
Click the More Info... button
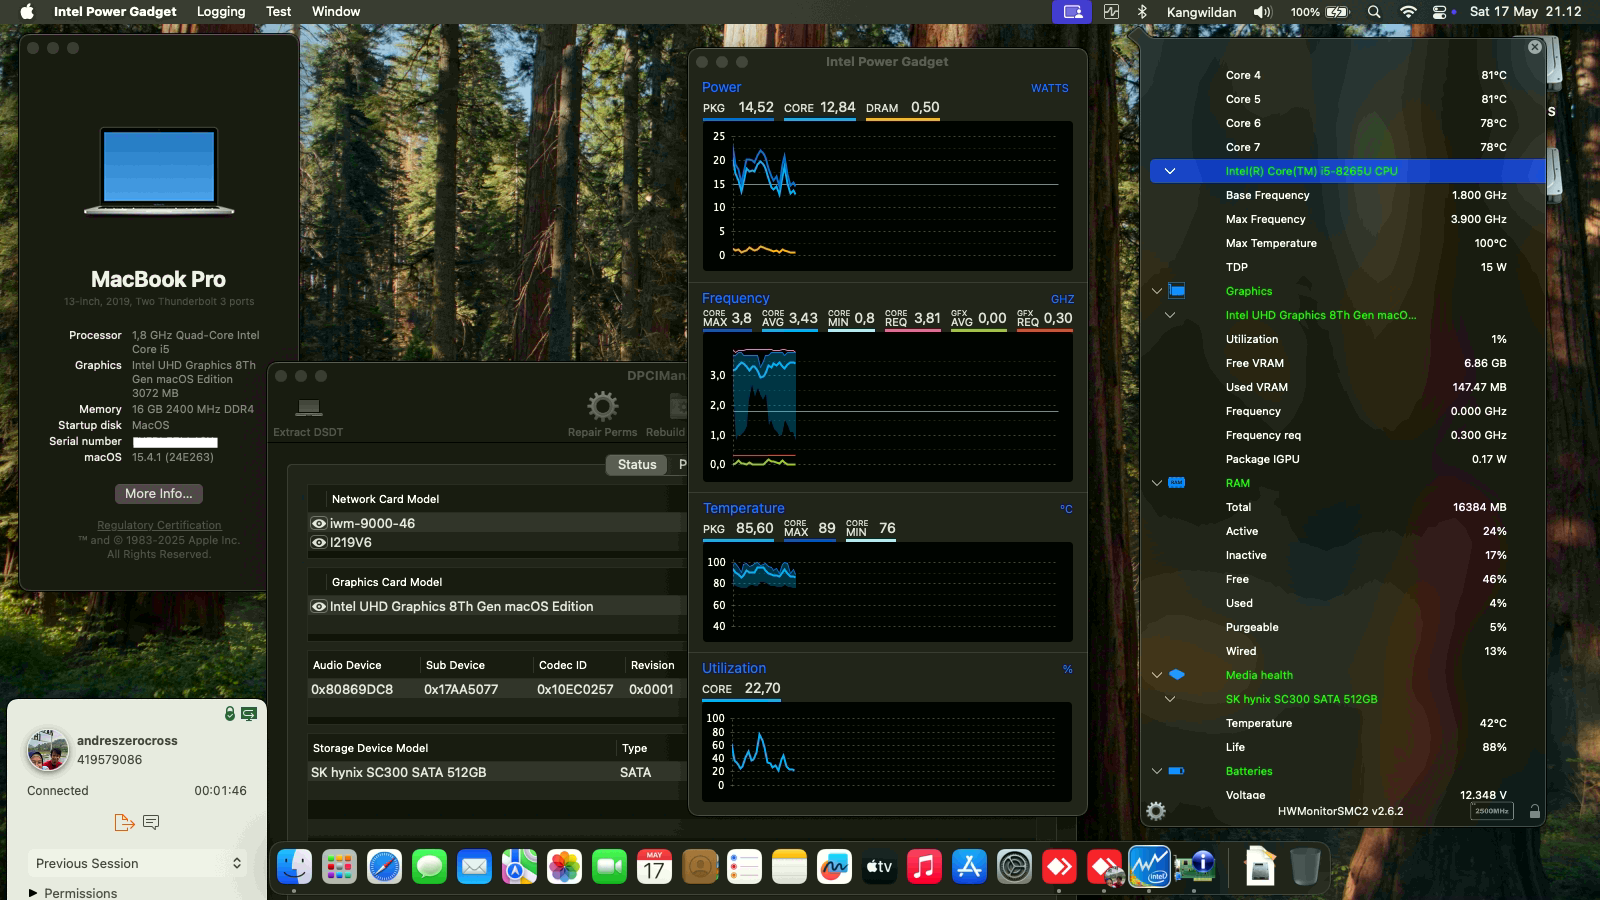pyautogui.click(x=158, y=493)
